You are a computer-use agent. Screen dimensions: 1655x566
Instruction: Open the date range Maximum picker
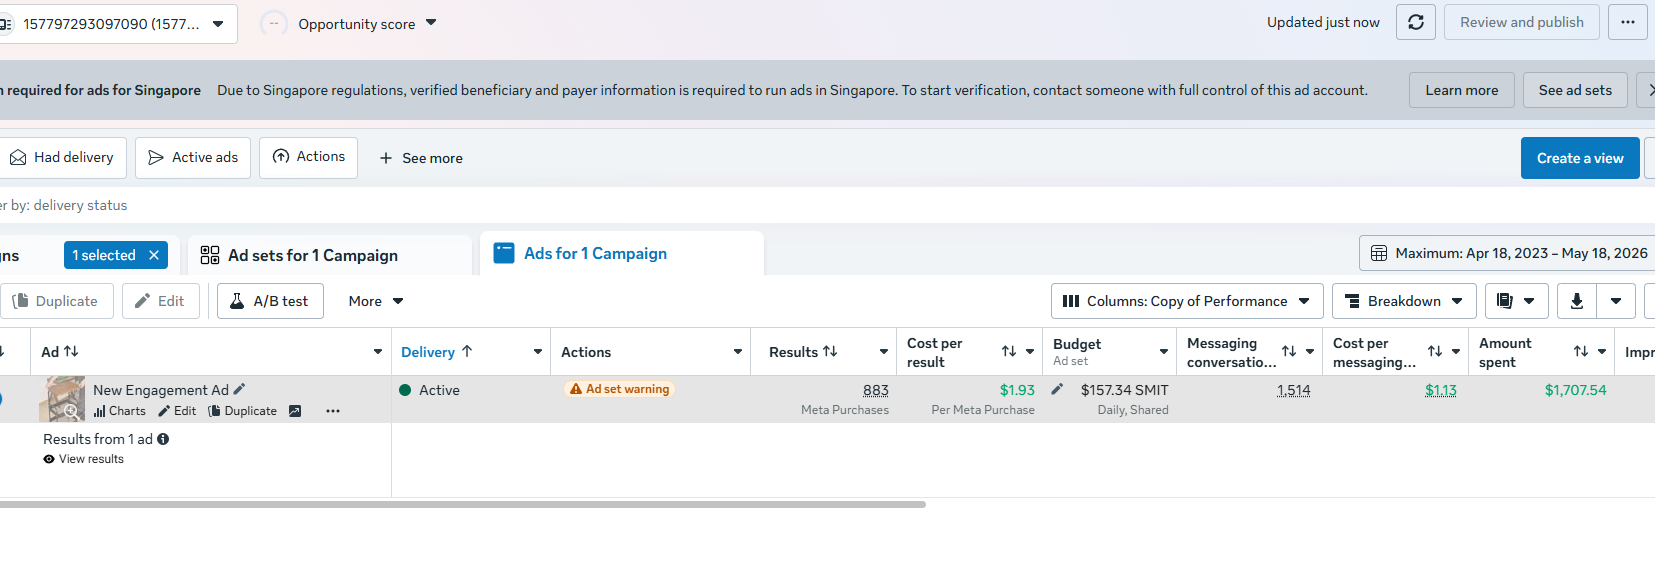click(1507, 253)
